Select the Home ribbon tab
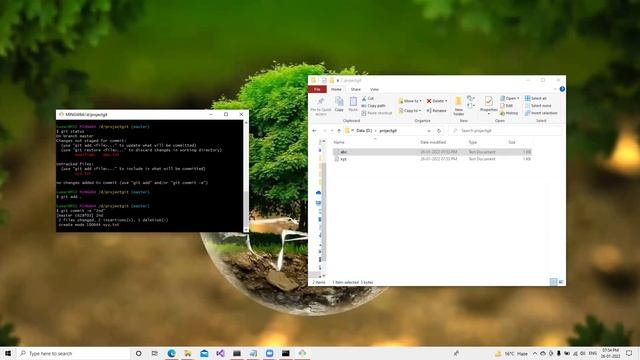This screenshot has width=640, height=360. pos(336,89)
